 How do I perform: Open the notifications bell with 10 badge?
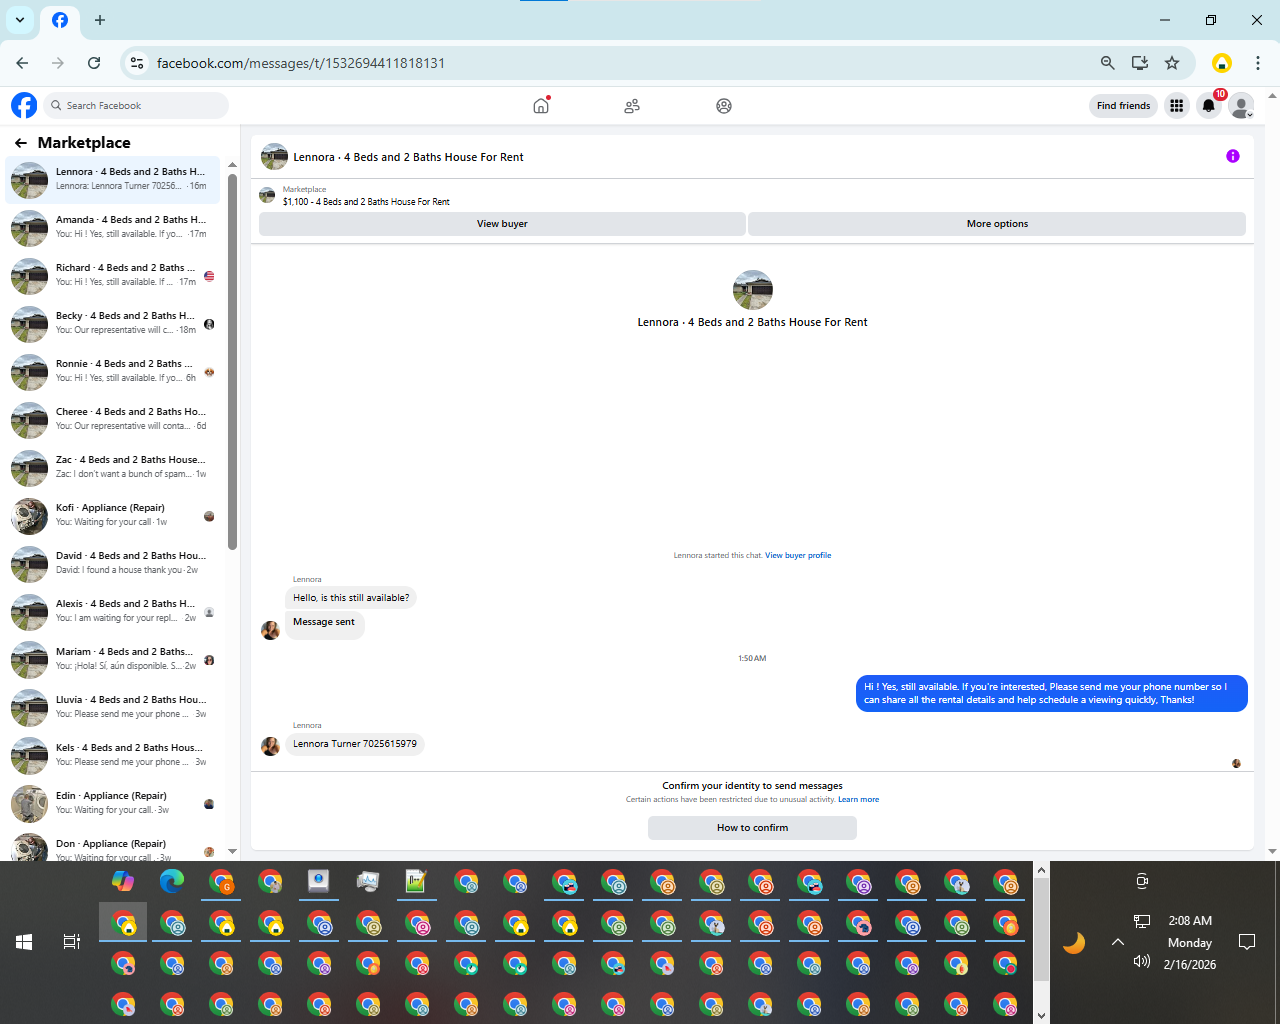click(x=1209, y=106)
